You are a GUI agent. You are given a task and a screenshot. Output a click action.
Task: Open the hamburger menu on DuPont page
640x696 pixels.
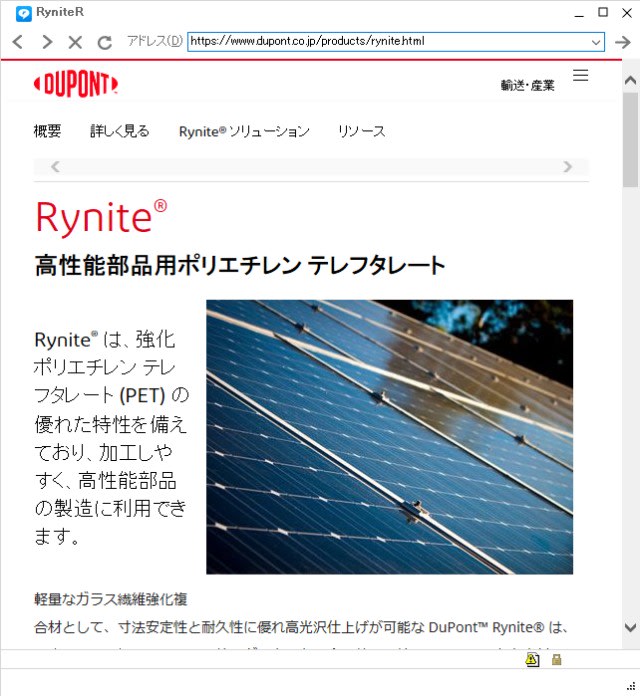click(x=580, y=75)
